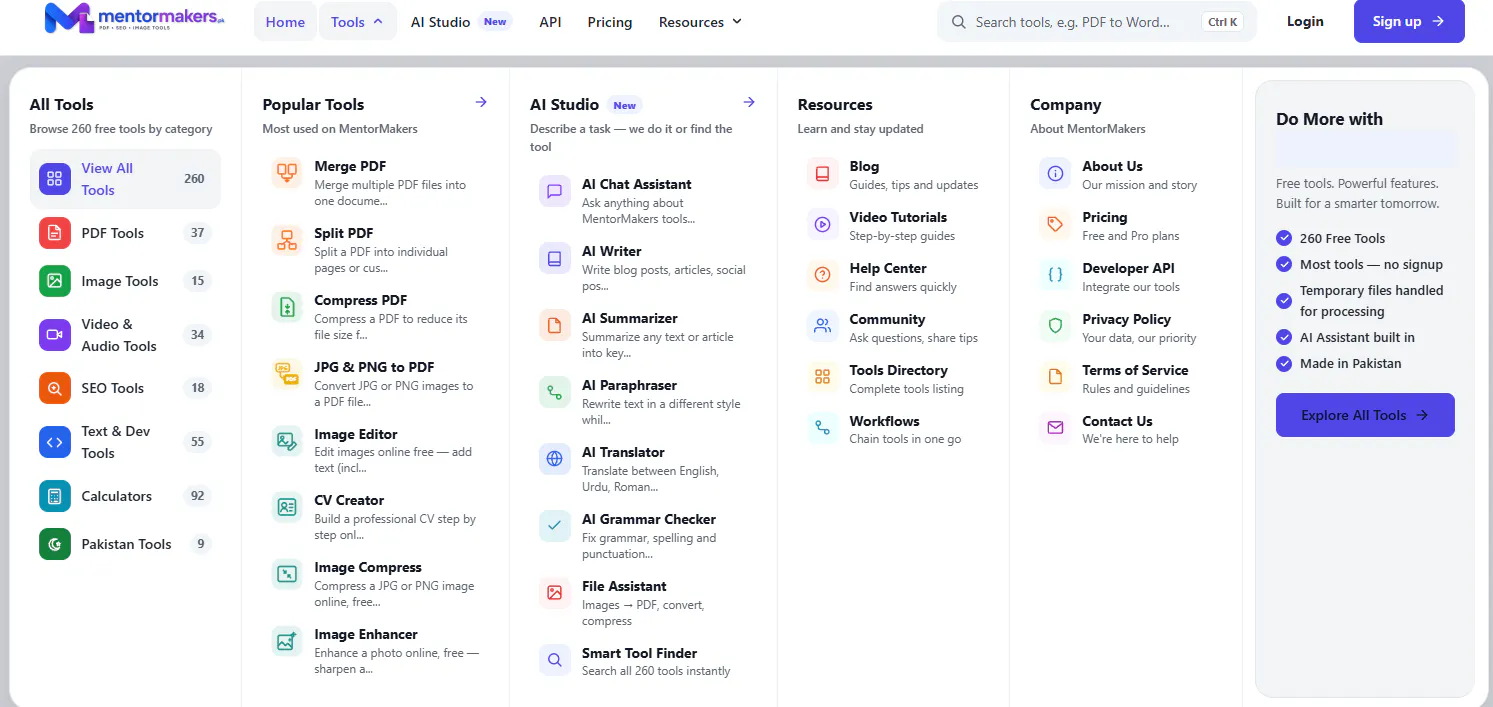The image size is (1493, 707).
Task: Open the PDF Tools category
Action: coord(125,233)
